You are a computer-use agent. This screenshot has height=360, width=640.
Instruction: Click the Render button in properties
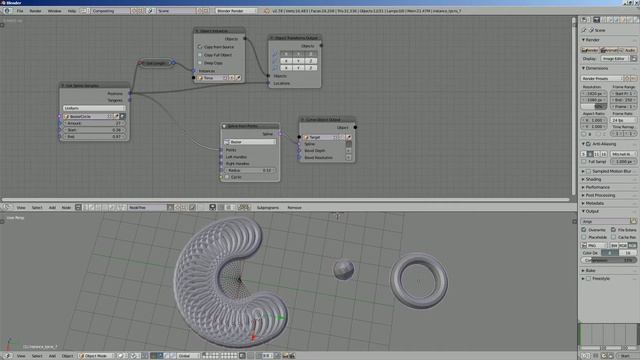click(590, 50)
